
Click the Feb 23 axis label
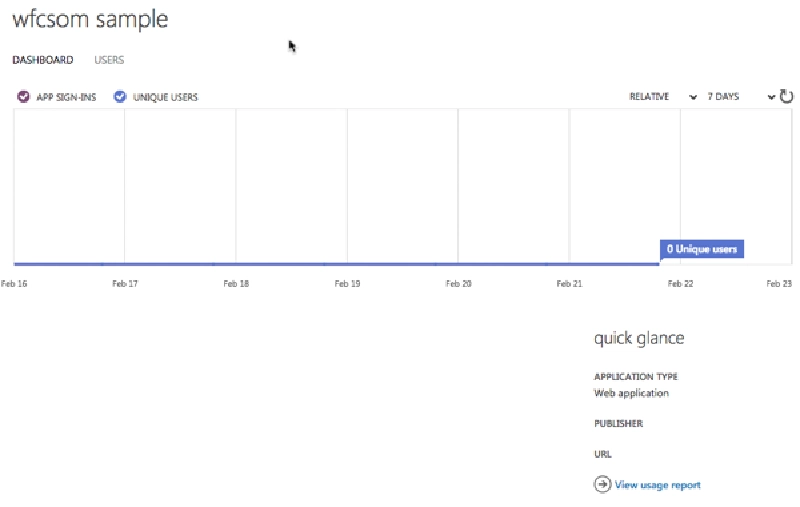(779, 284)
